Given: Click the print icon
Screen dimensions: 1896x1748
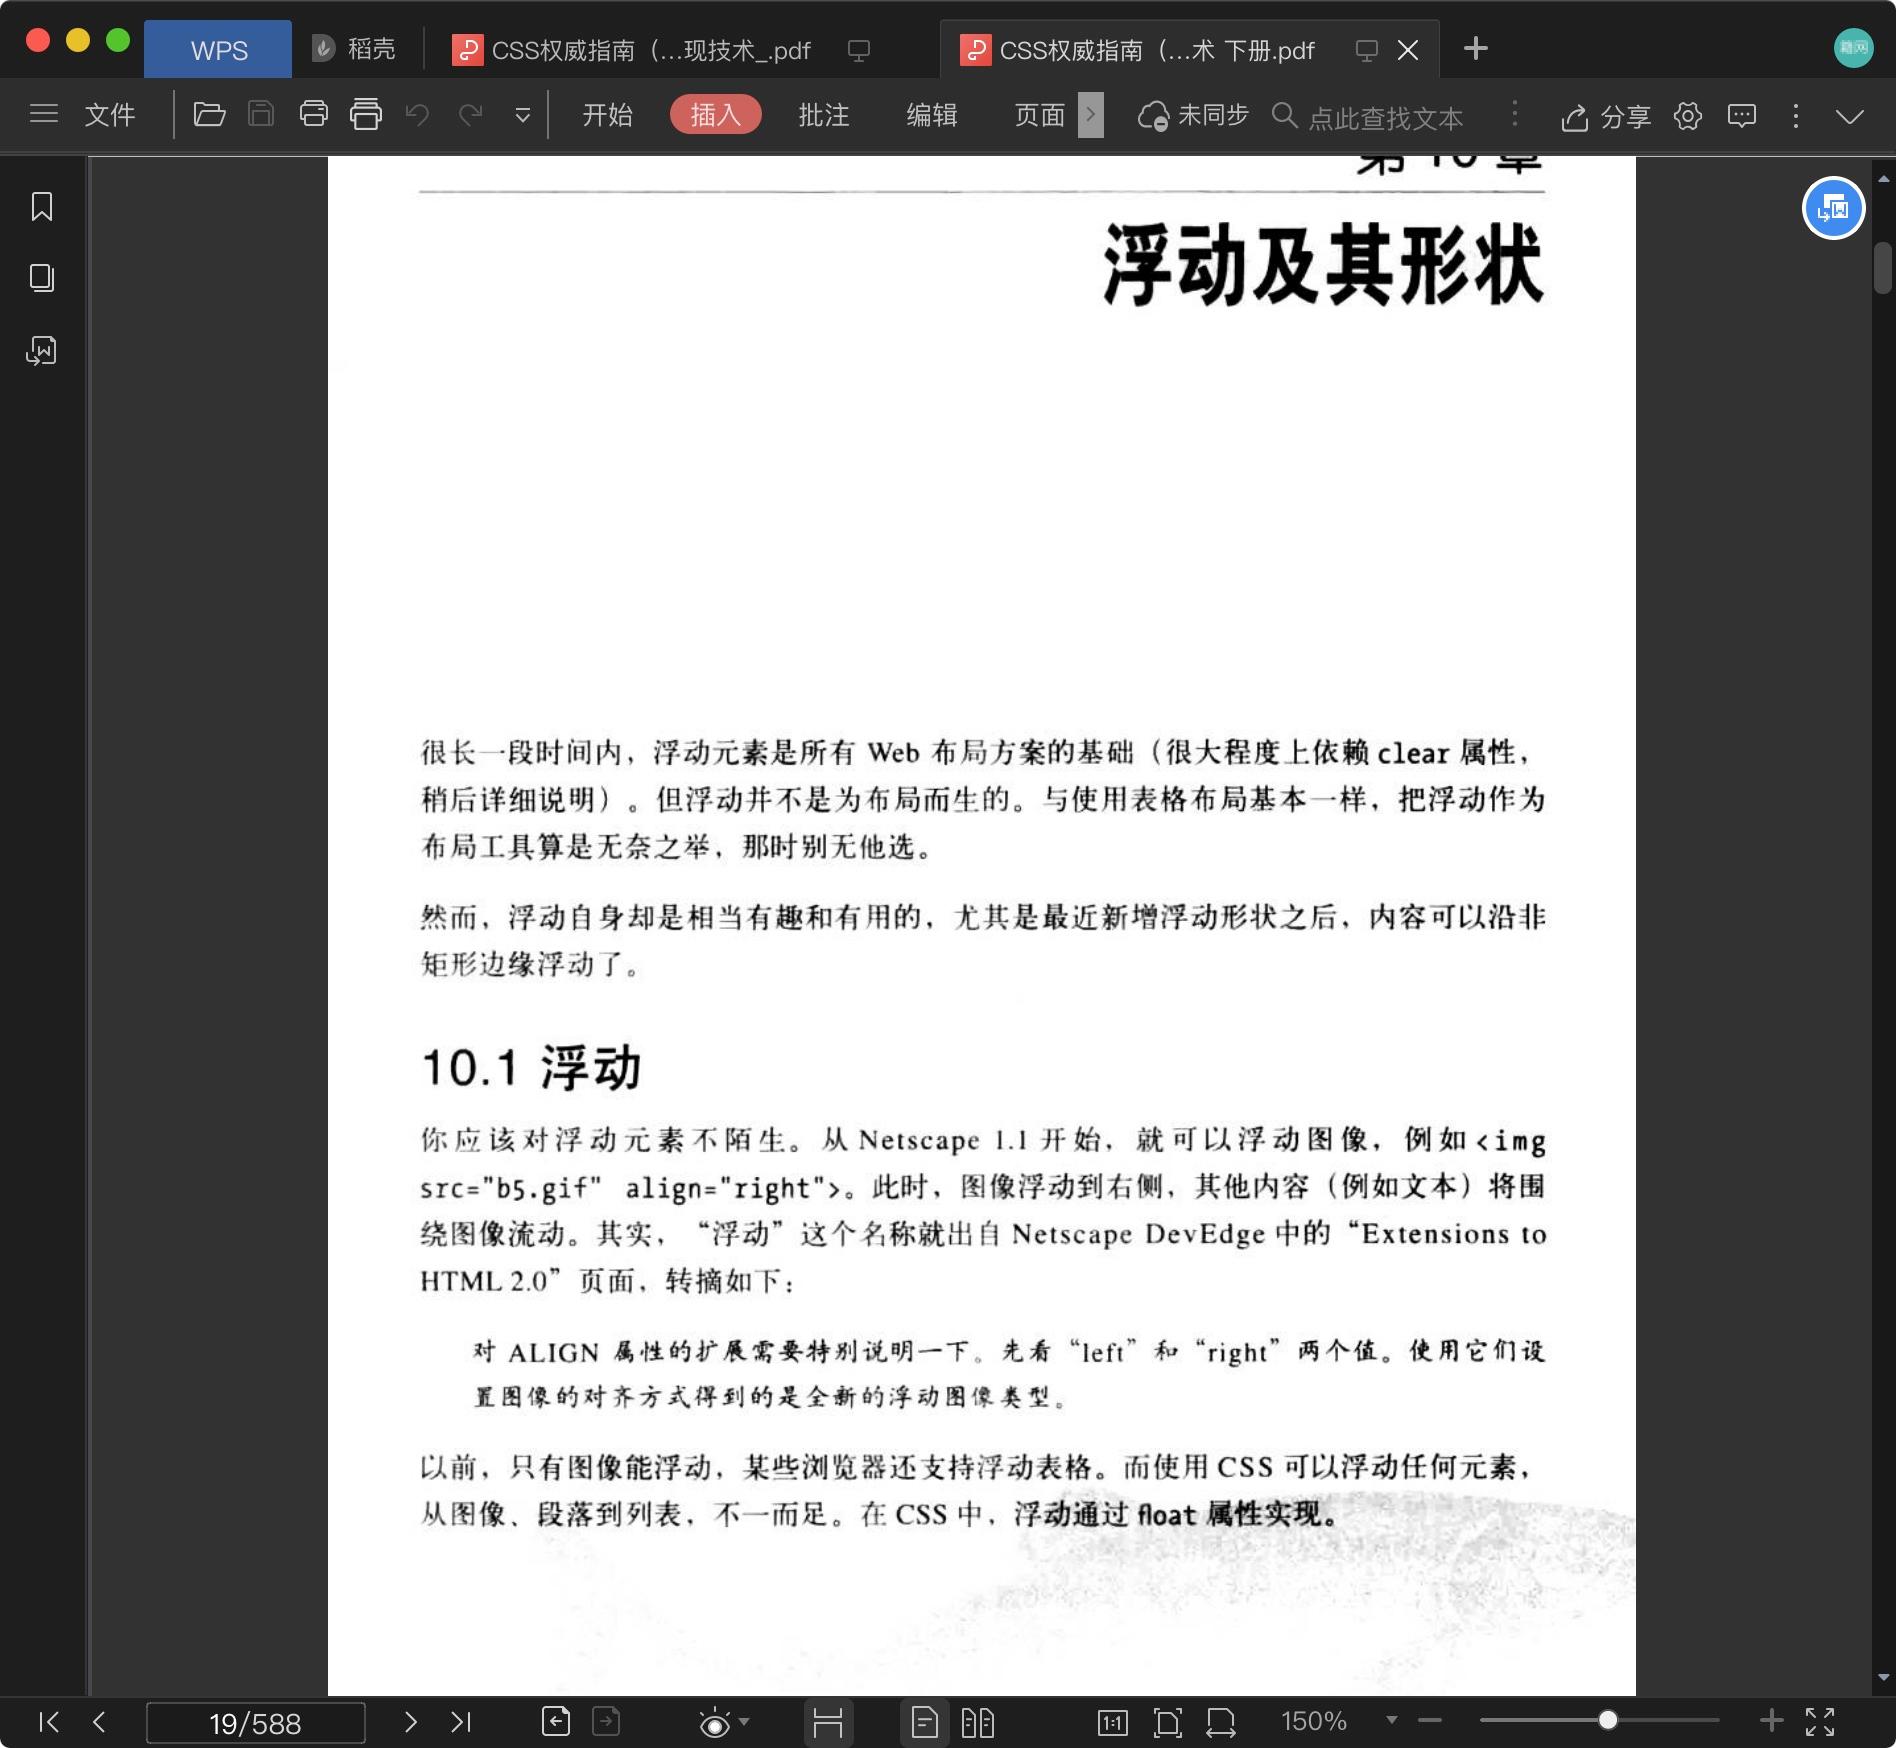Looking at the screenshot, I should click(314, 114).
